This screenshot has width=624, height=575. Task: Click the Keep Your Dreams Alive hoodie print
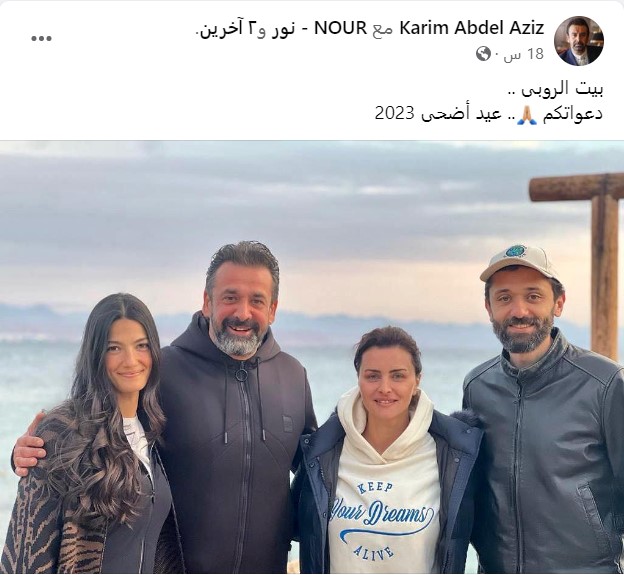382,519
